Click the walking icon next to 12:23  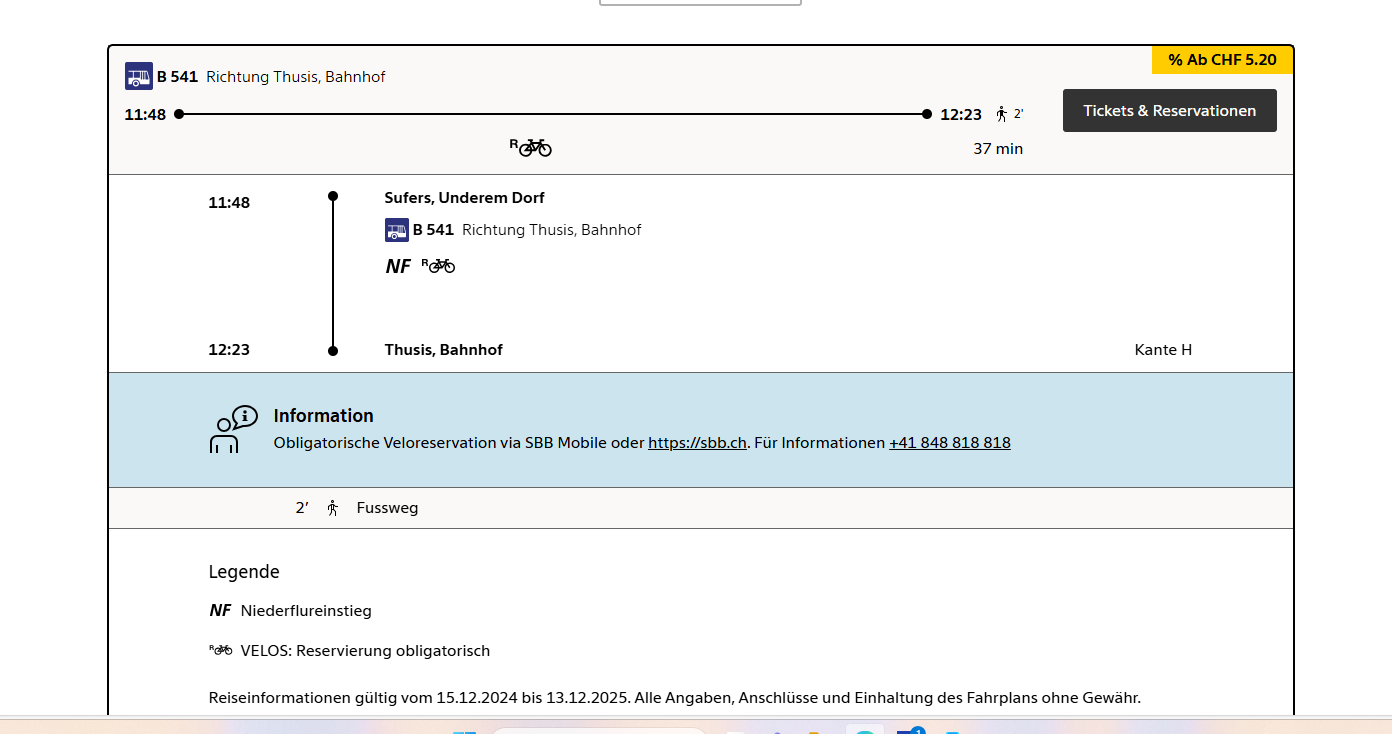click(1001, 114)
